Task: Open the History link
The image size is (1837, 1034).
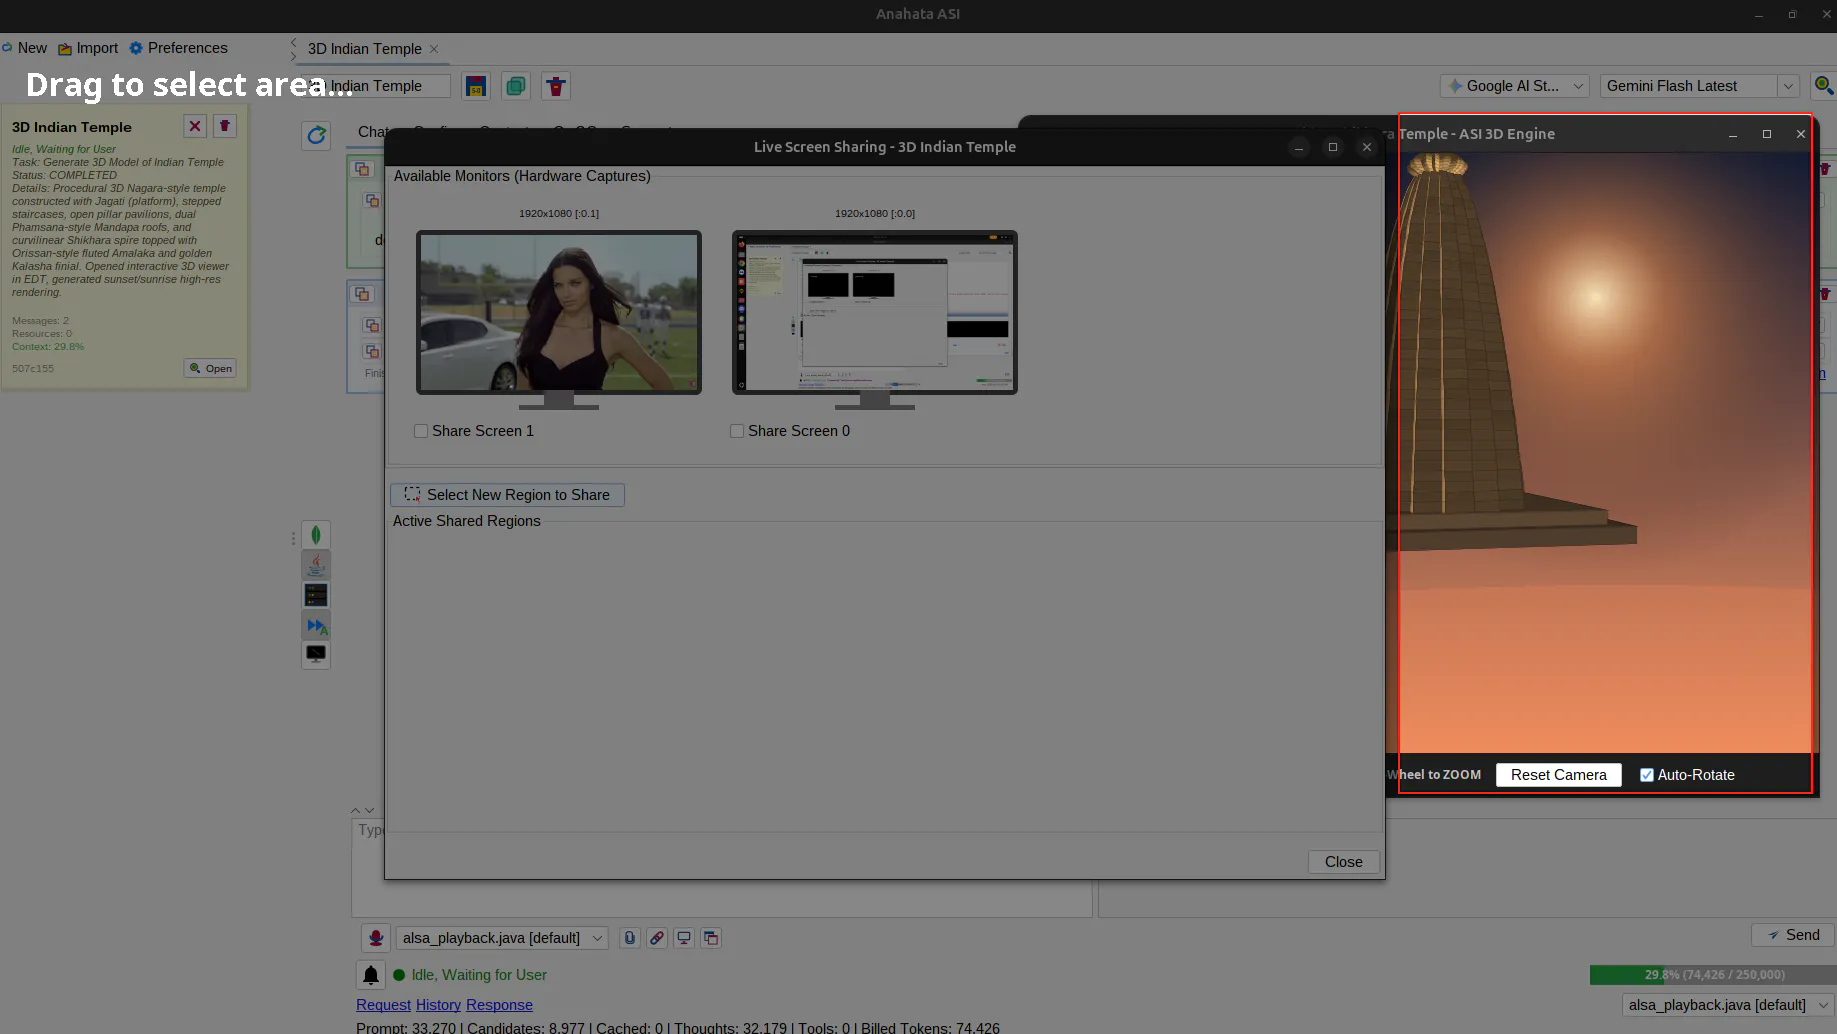Action: (438, 1005)
